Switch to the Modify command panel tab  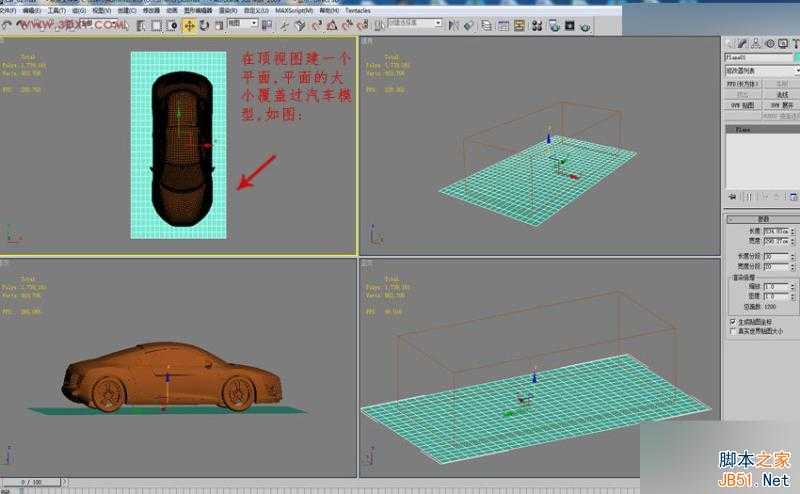(x=743, y=43)
